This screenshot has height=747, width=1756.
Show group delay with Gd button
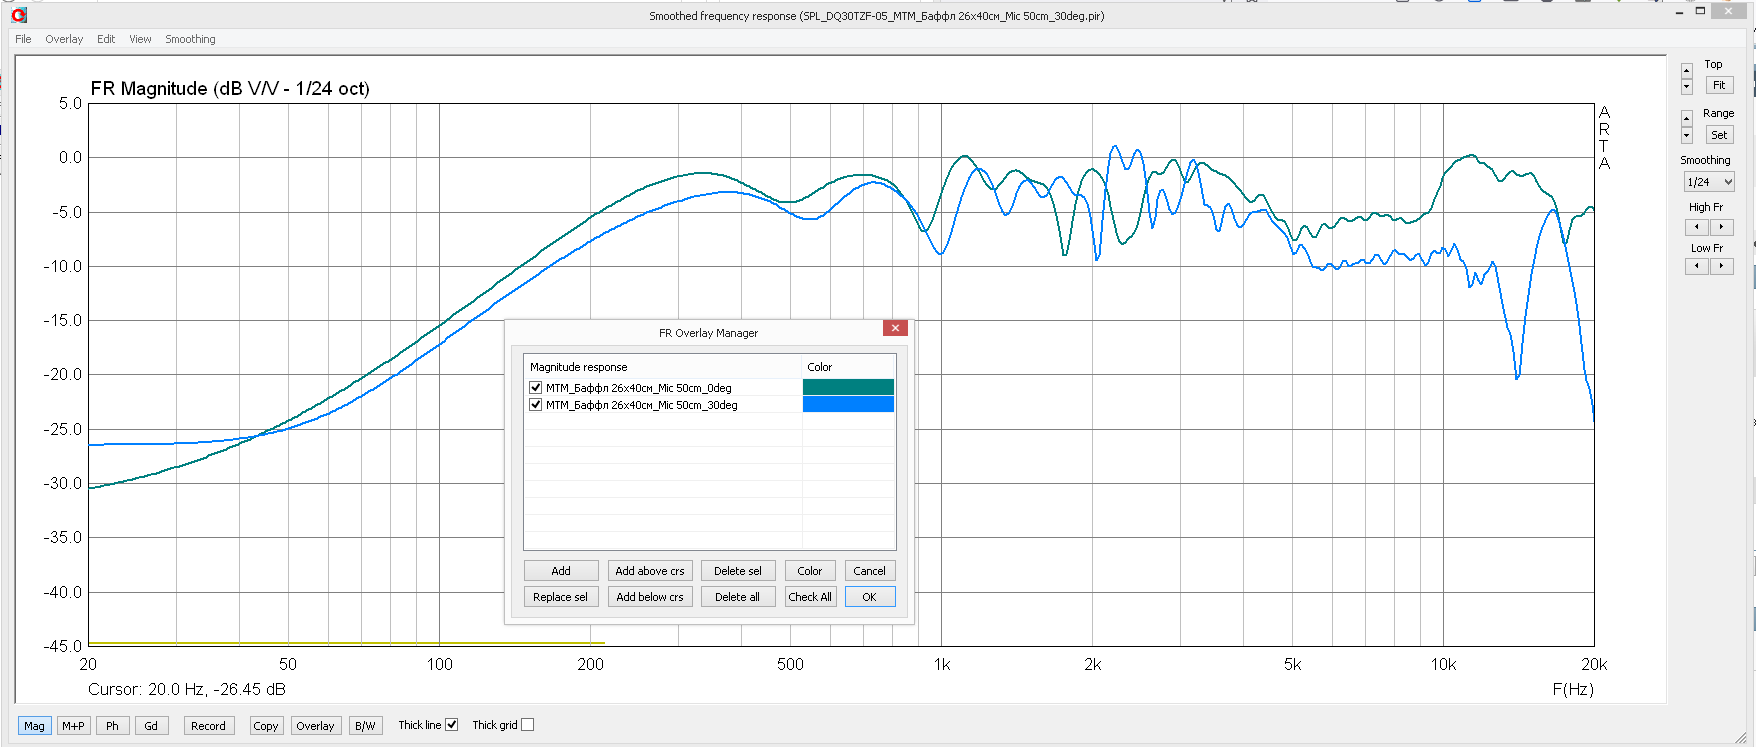[x=151, y=726]
